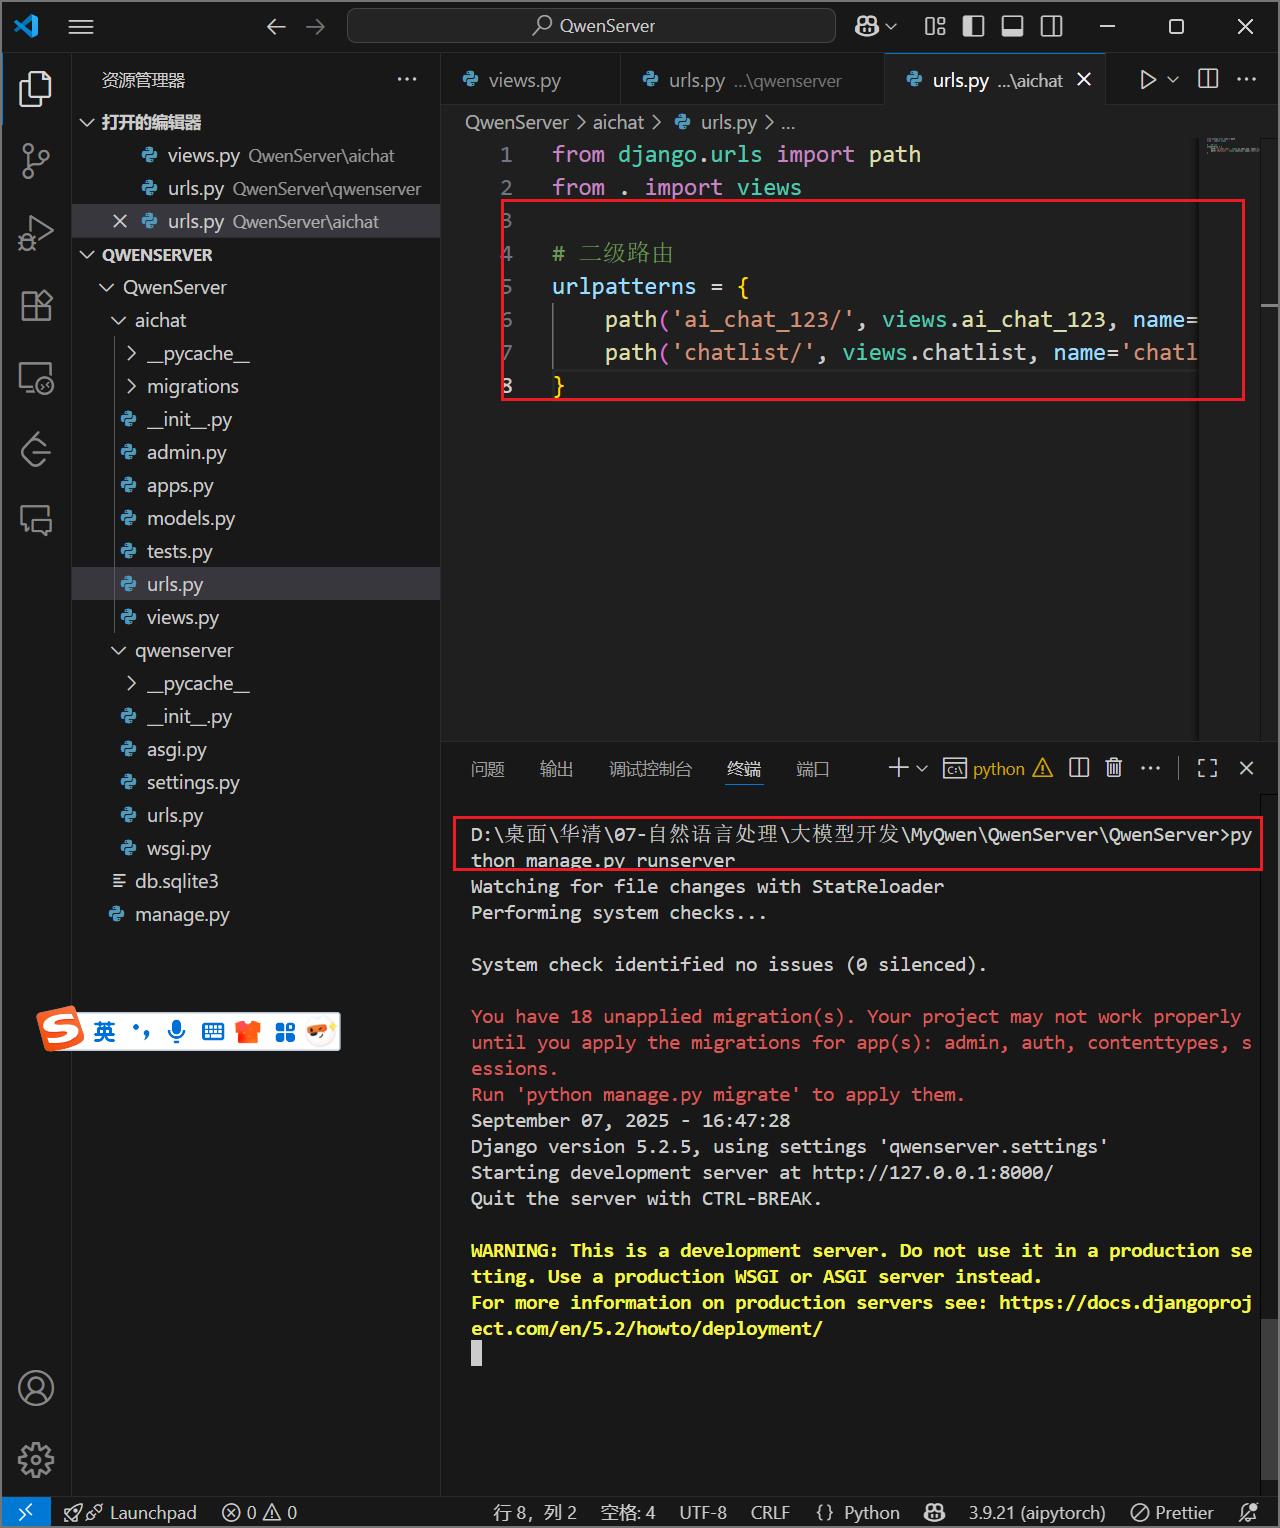Select Python language mode in status bar
The height and width of the screenshot is (1528, 1280).
click(870, 1512)
